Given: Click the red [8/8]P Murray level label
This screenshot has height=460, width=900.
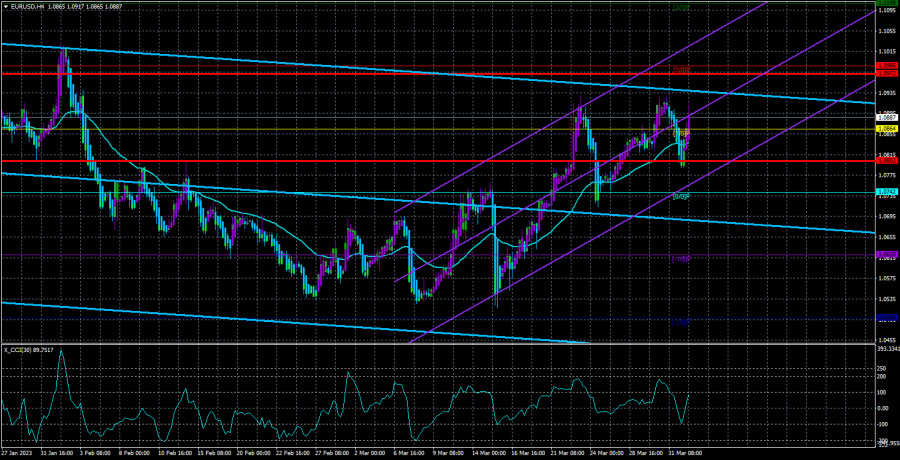Looking at the screenshot, I should [x=681, y=69].
